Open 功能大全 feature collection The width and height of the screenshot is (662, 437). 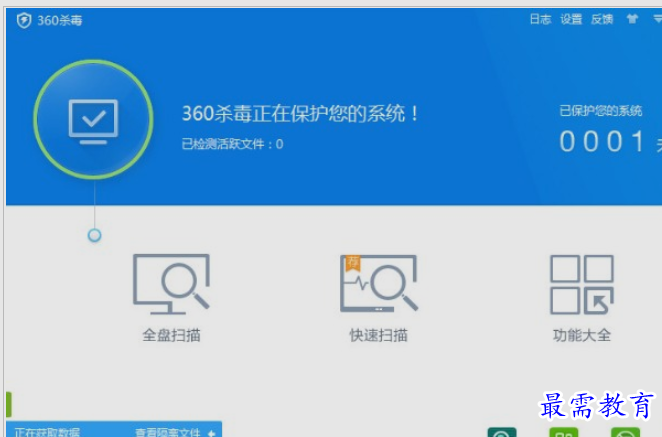[x=582, y=298]
